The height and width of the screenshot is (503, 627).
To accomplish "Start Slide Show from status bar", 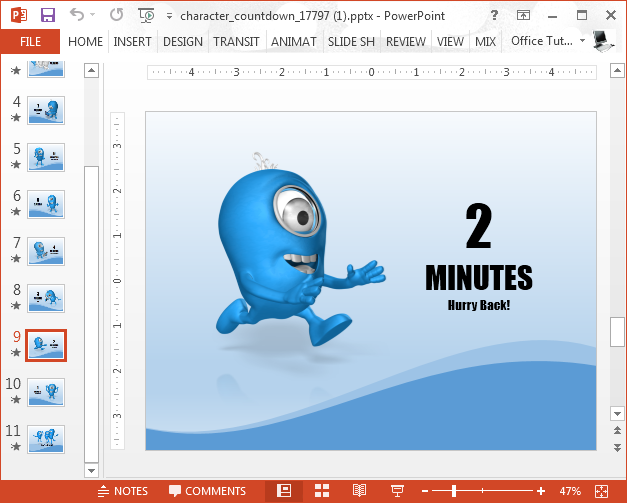I will 397,491.
